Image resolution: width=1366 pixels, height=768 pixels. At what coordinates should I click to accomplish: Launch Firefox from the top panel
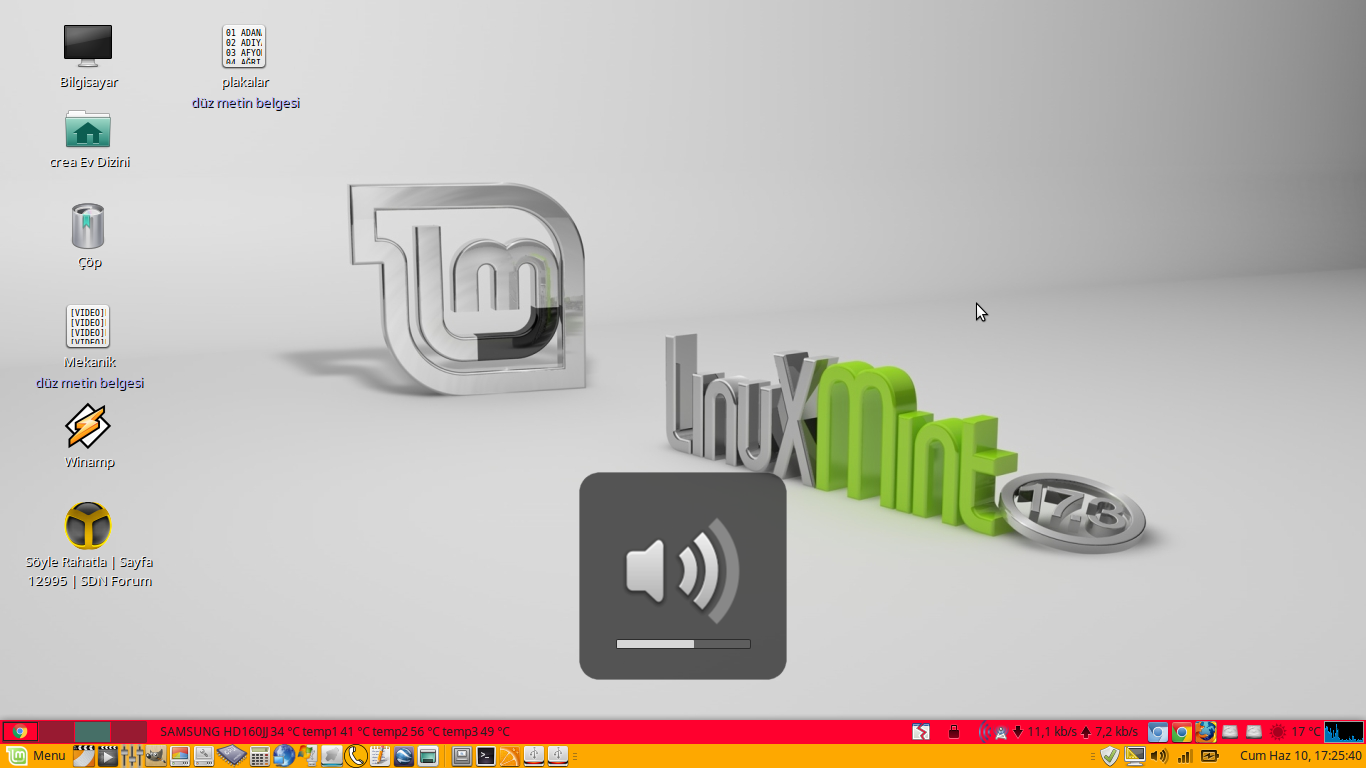[x=1206, y=732]
